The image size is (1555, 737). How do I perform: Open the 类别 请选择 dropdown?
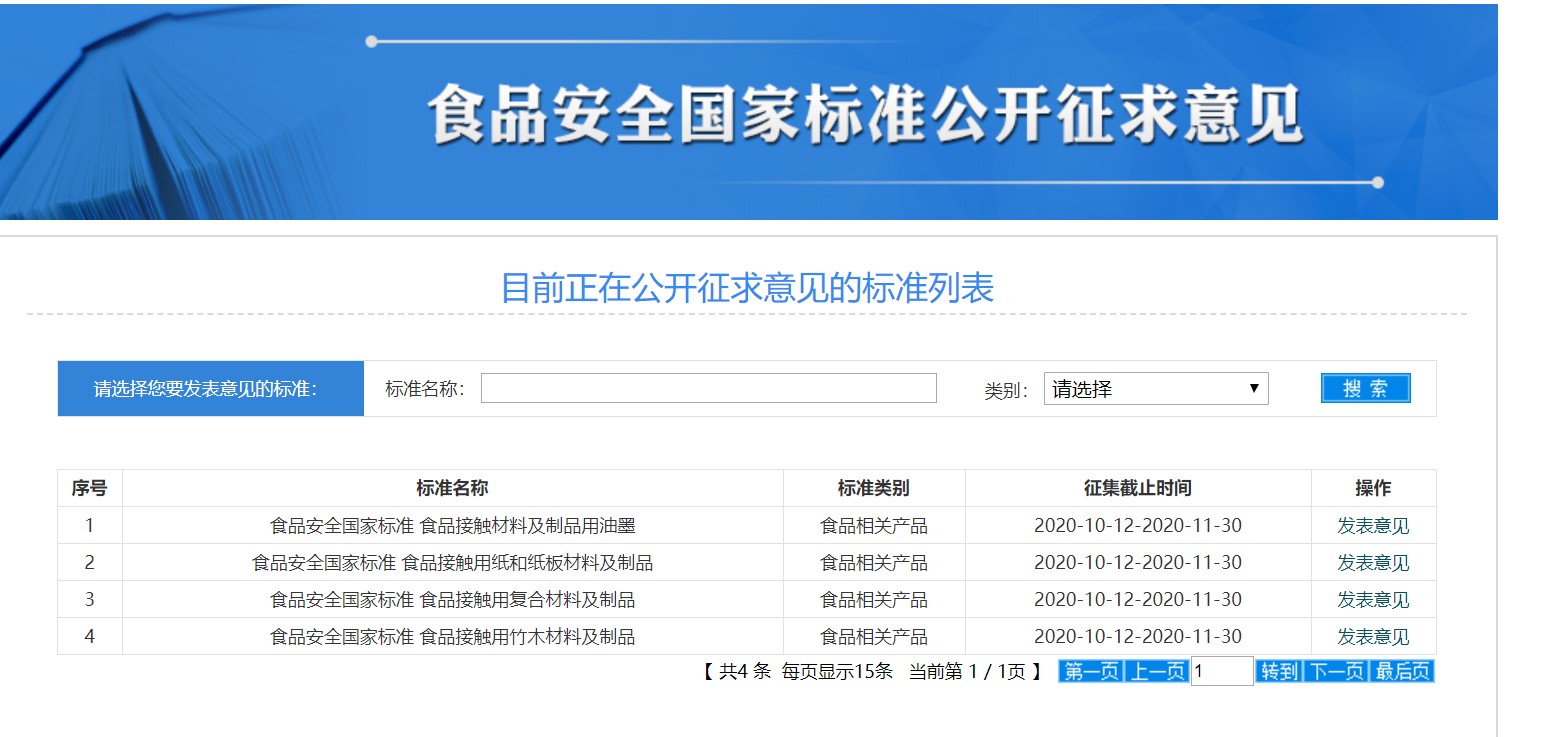point(1155,389)
